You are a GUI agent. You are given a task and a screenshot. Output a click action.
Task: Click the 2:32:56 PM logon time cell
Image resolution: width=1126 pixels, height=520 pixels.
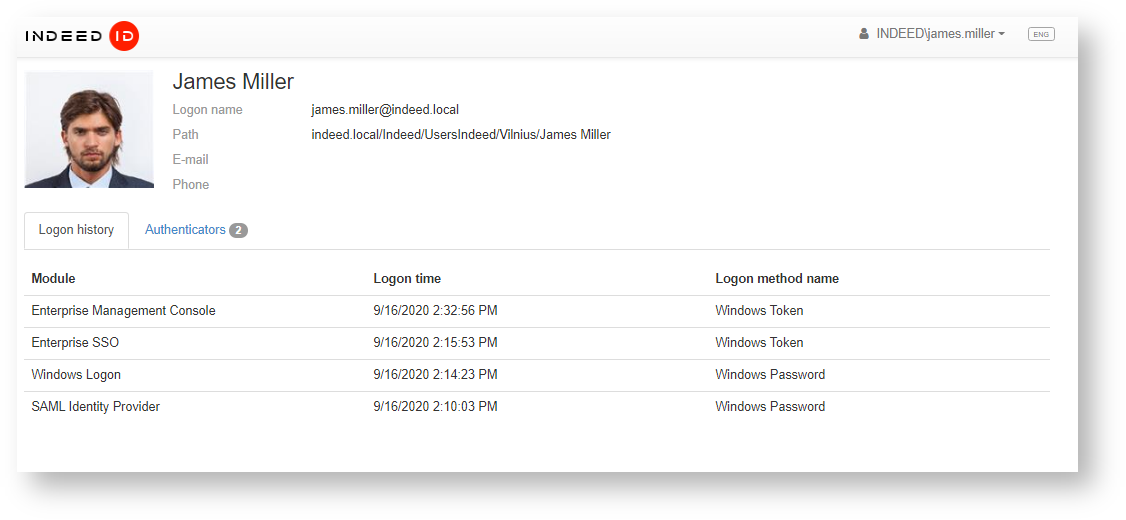click(x=435, y=311)
